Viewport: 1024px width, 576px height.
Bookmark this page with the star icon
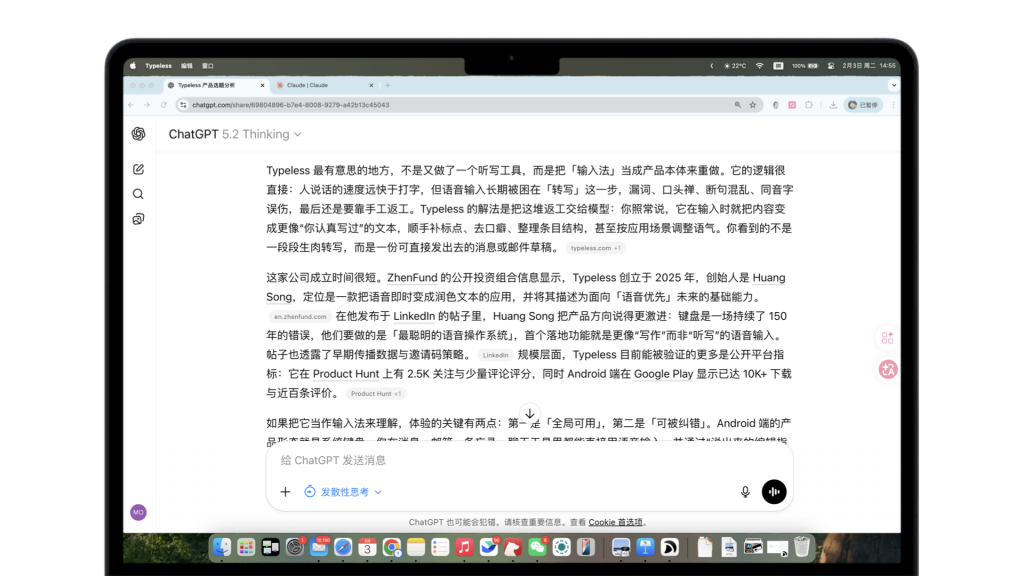(752, 105)
